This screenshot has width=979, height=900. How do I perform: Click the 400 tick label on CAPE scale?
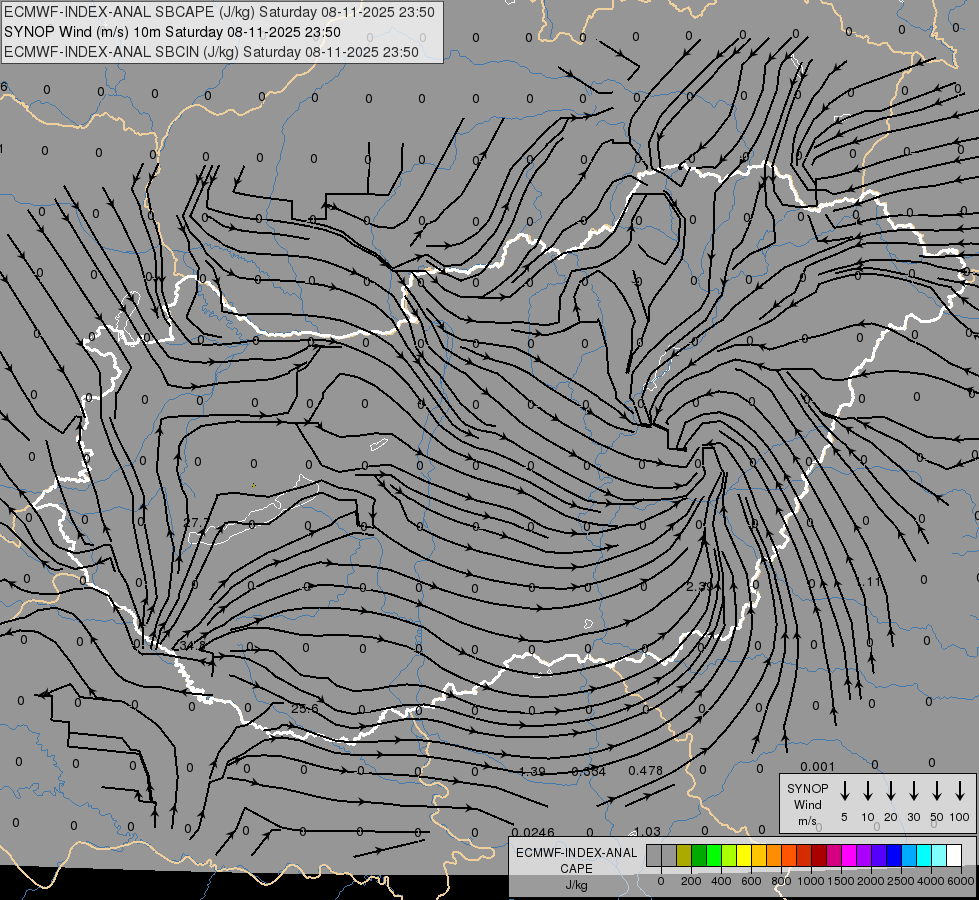coord(721,881)
